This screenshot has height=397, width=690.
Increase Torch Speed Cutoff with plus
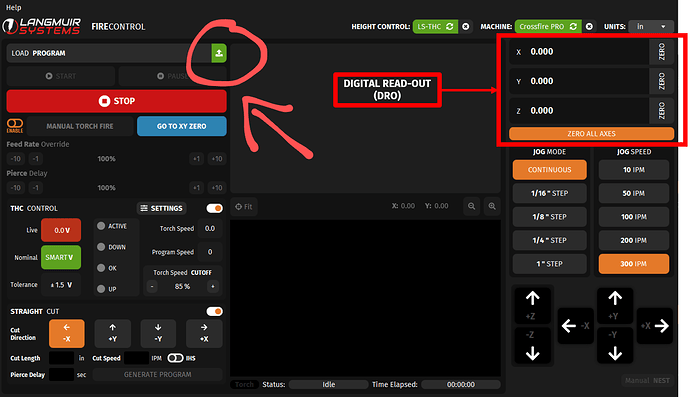213,287
